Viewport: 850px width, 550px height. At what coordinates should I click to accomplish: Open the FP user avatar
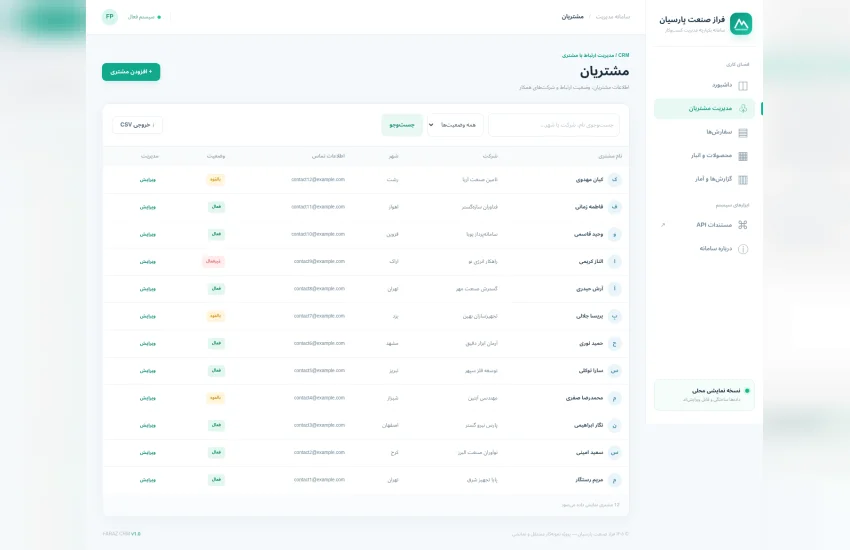point(110,17)
